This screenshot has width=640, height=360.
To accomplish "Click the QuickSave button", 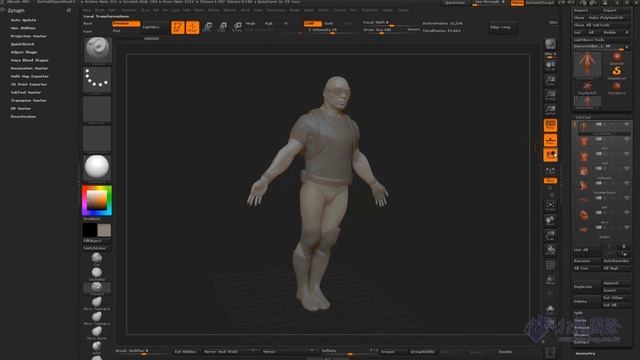I will (455, 3).
